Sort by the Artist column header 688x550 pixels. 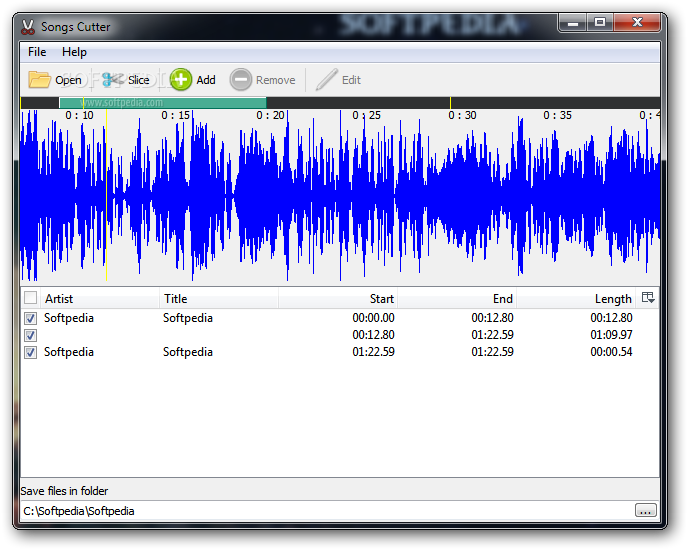coord(99,298)
